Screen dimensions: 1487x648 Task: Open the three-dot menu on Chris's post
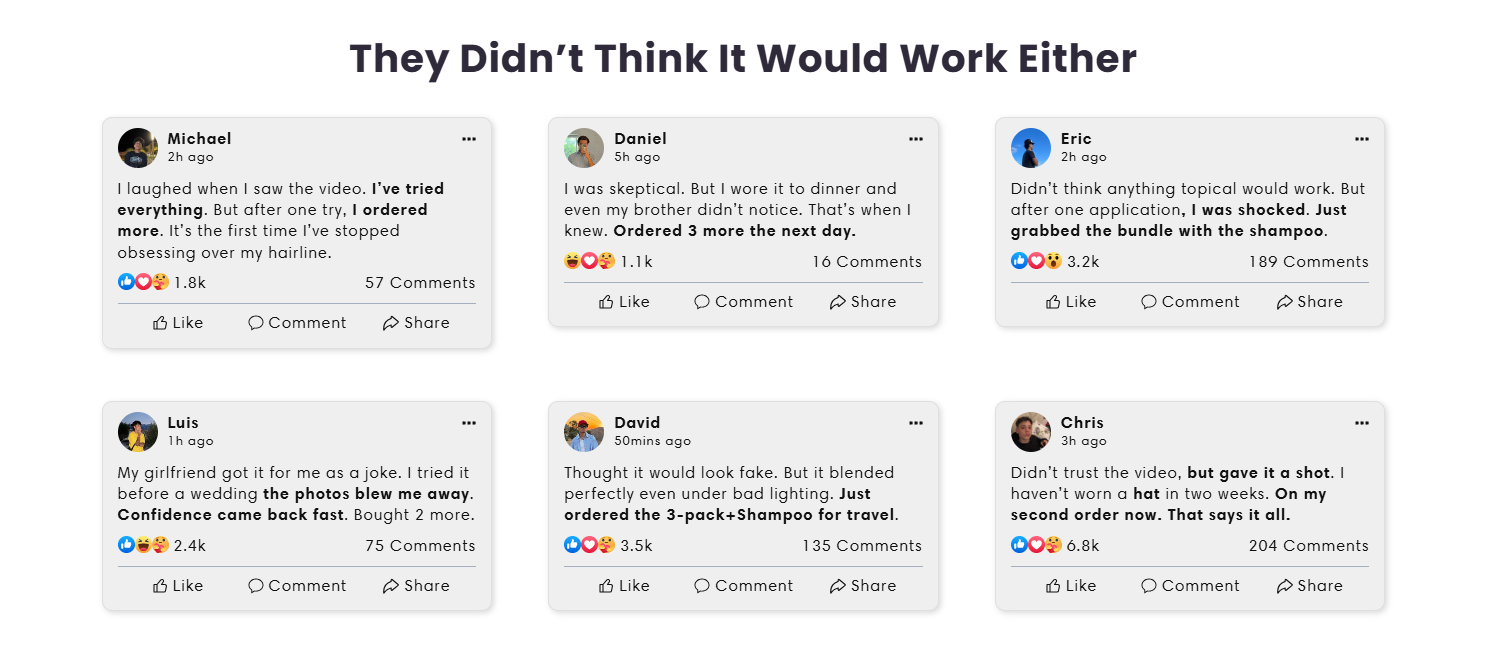1362,423
